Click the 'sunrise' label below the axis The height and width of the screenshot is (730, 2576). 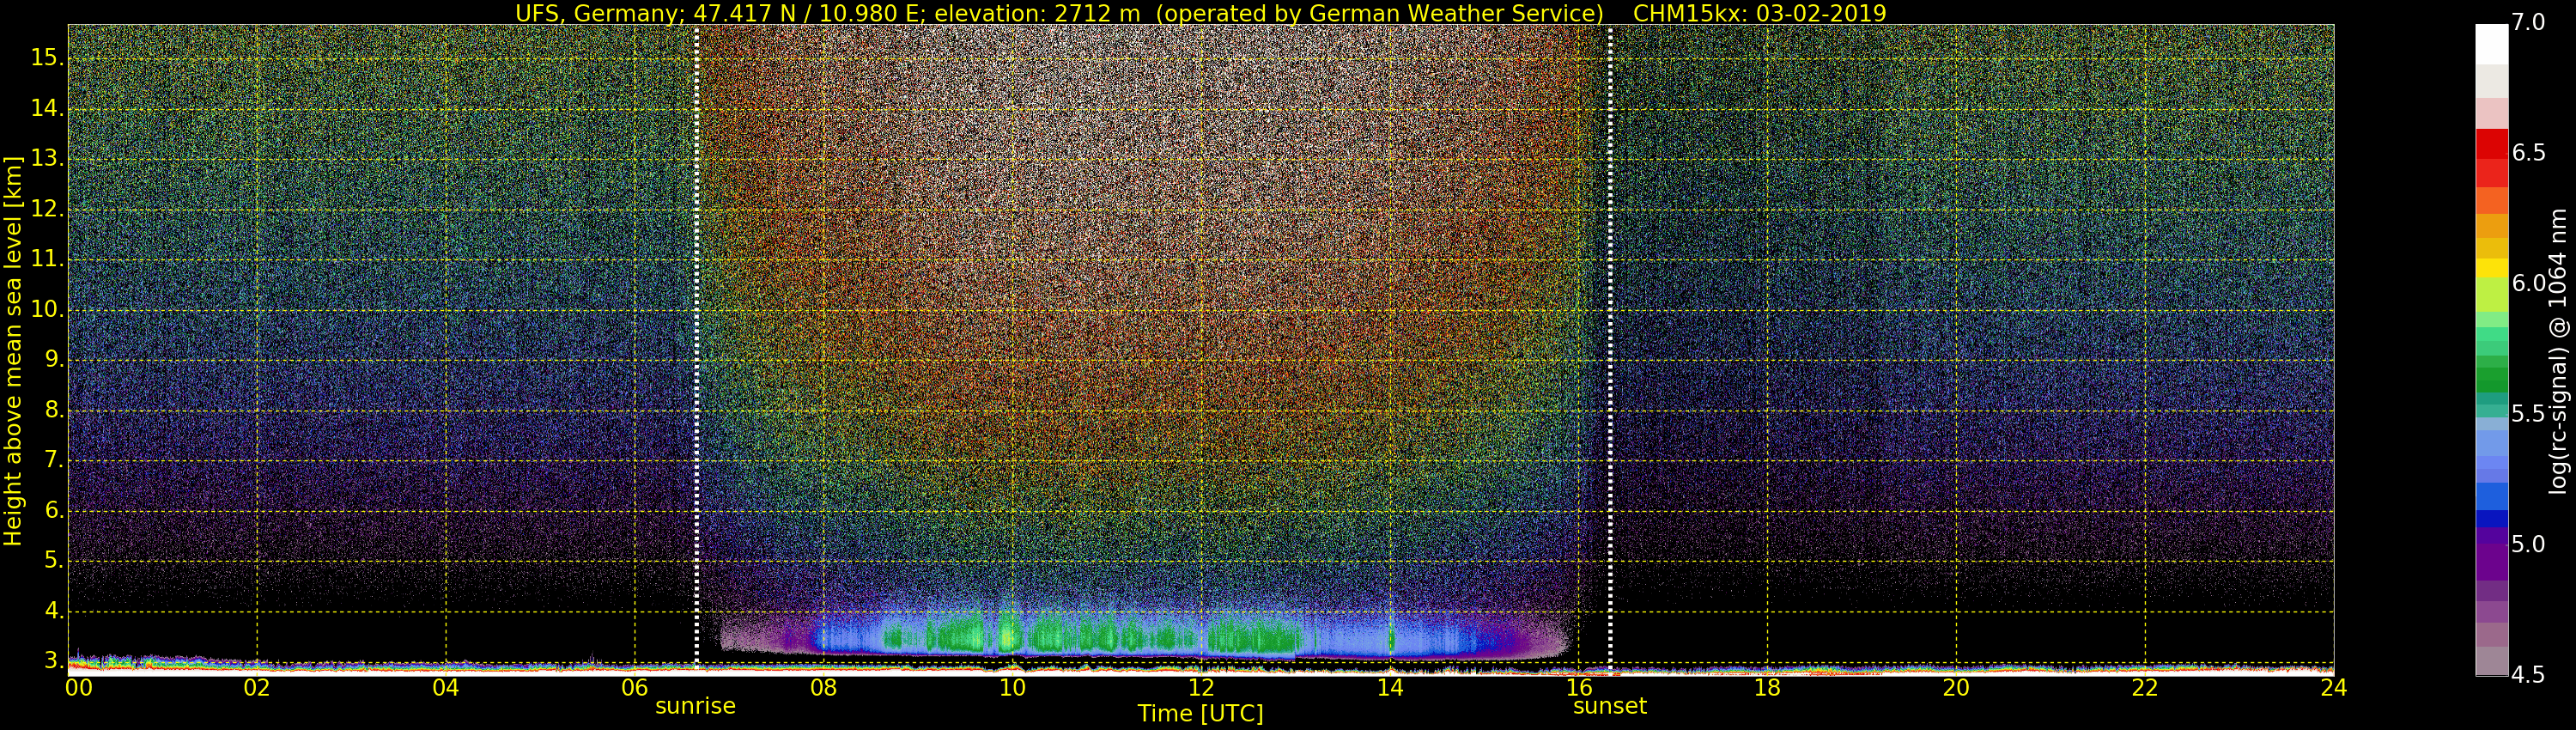(x=695, y=706)
